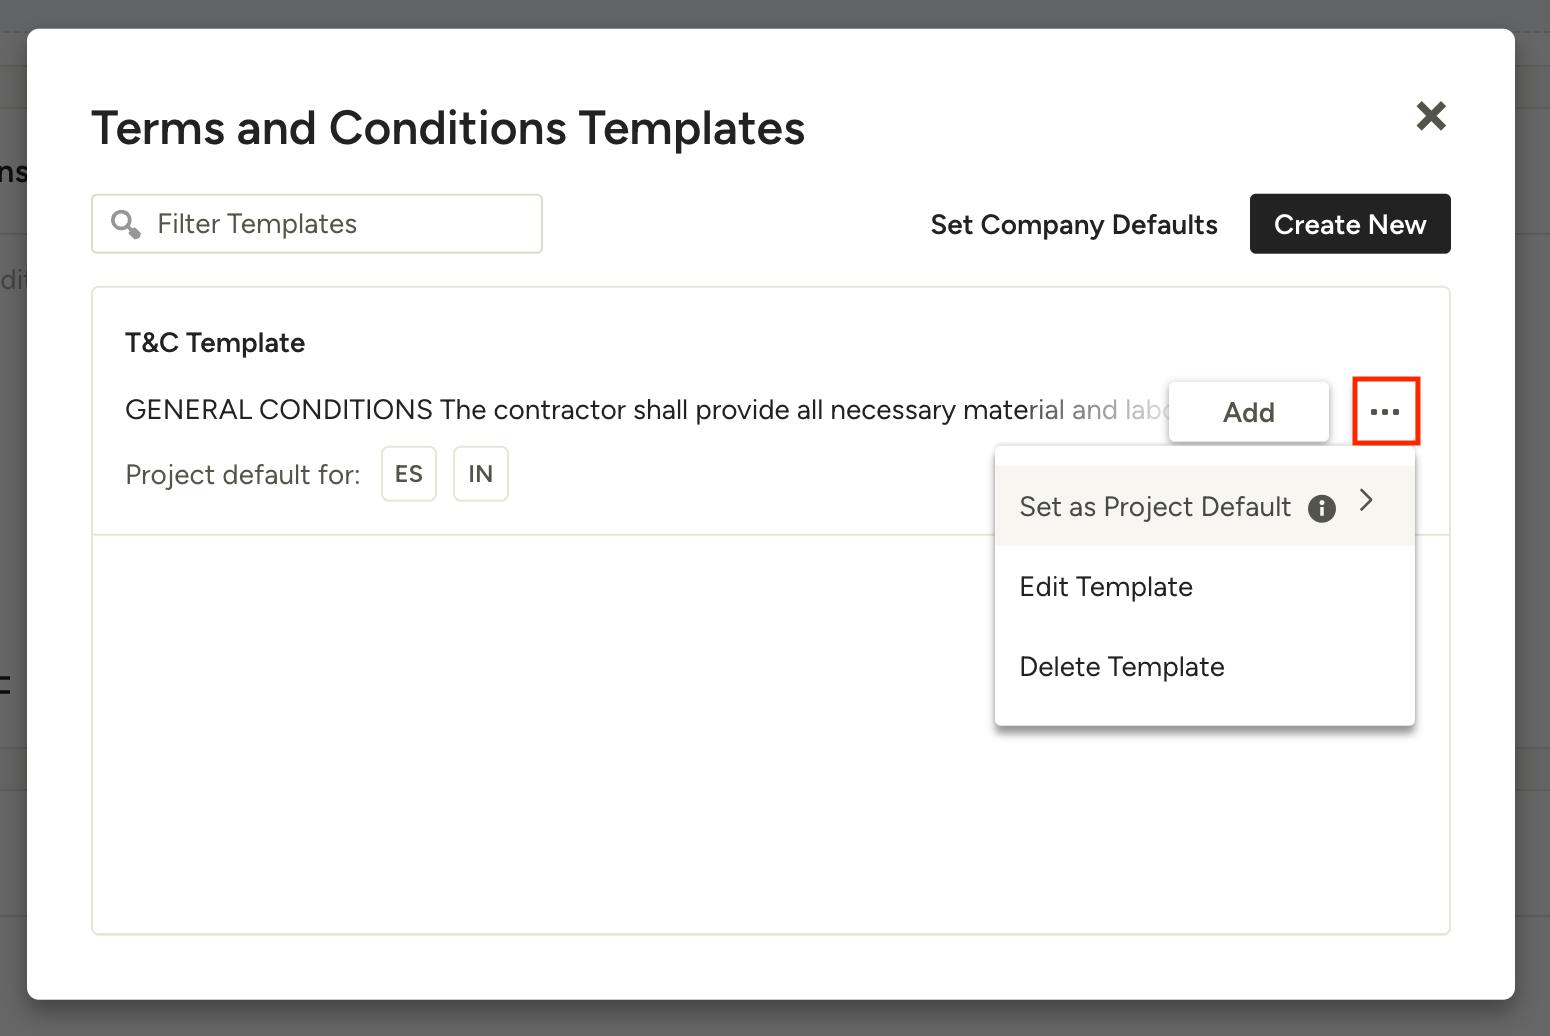Image resolution: width=1550 pixels, height=1036 pixels.
Task: Click the IN project default badge
Action: point(481,474)
